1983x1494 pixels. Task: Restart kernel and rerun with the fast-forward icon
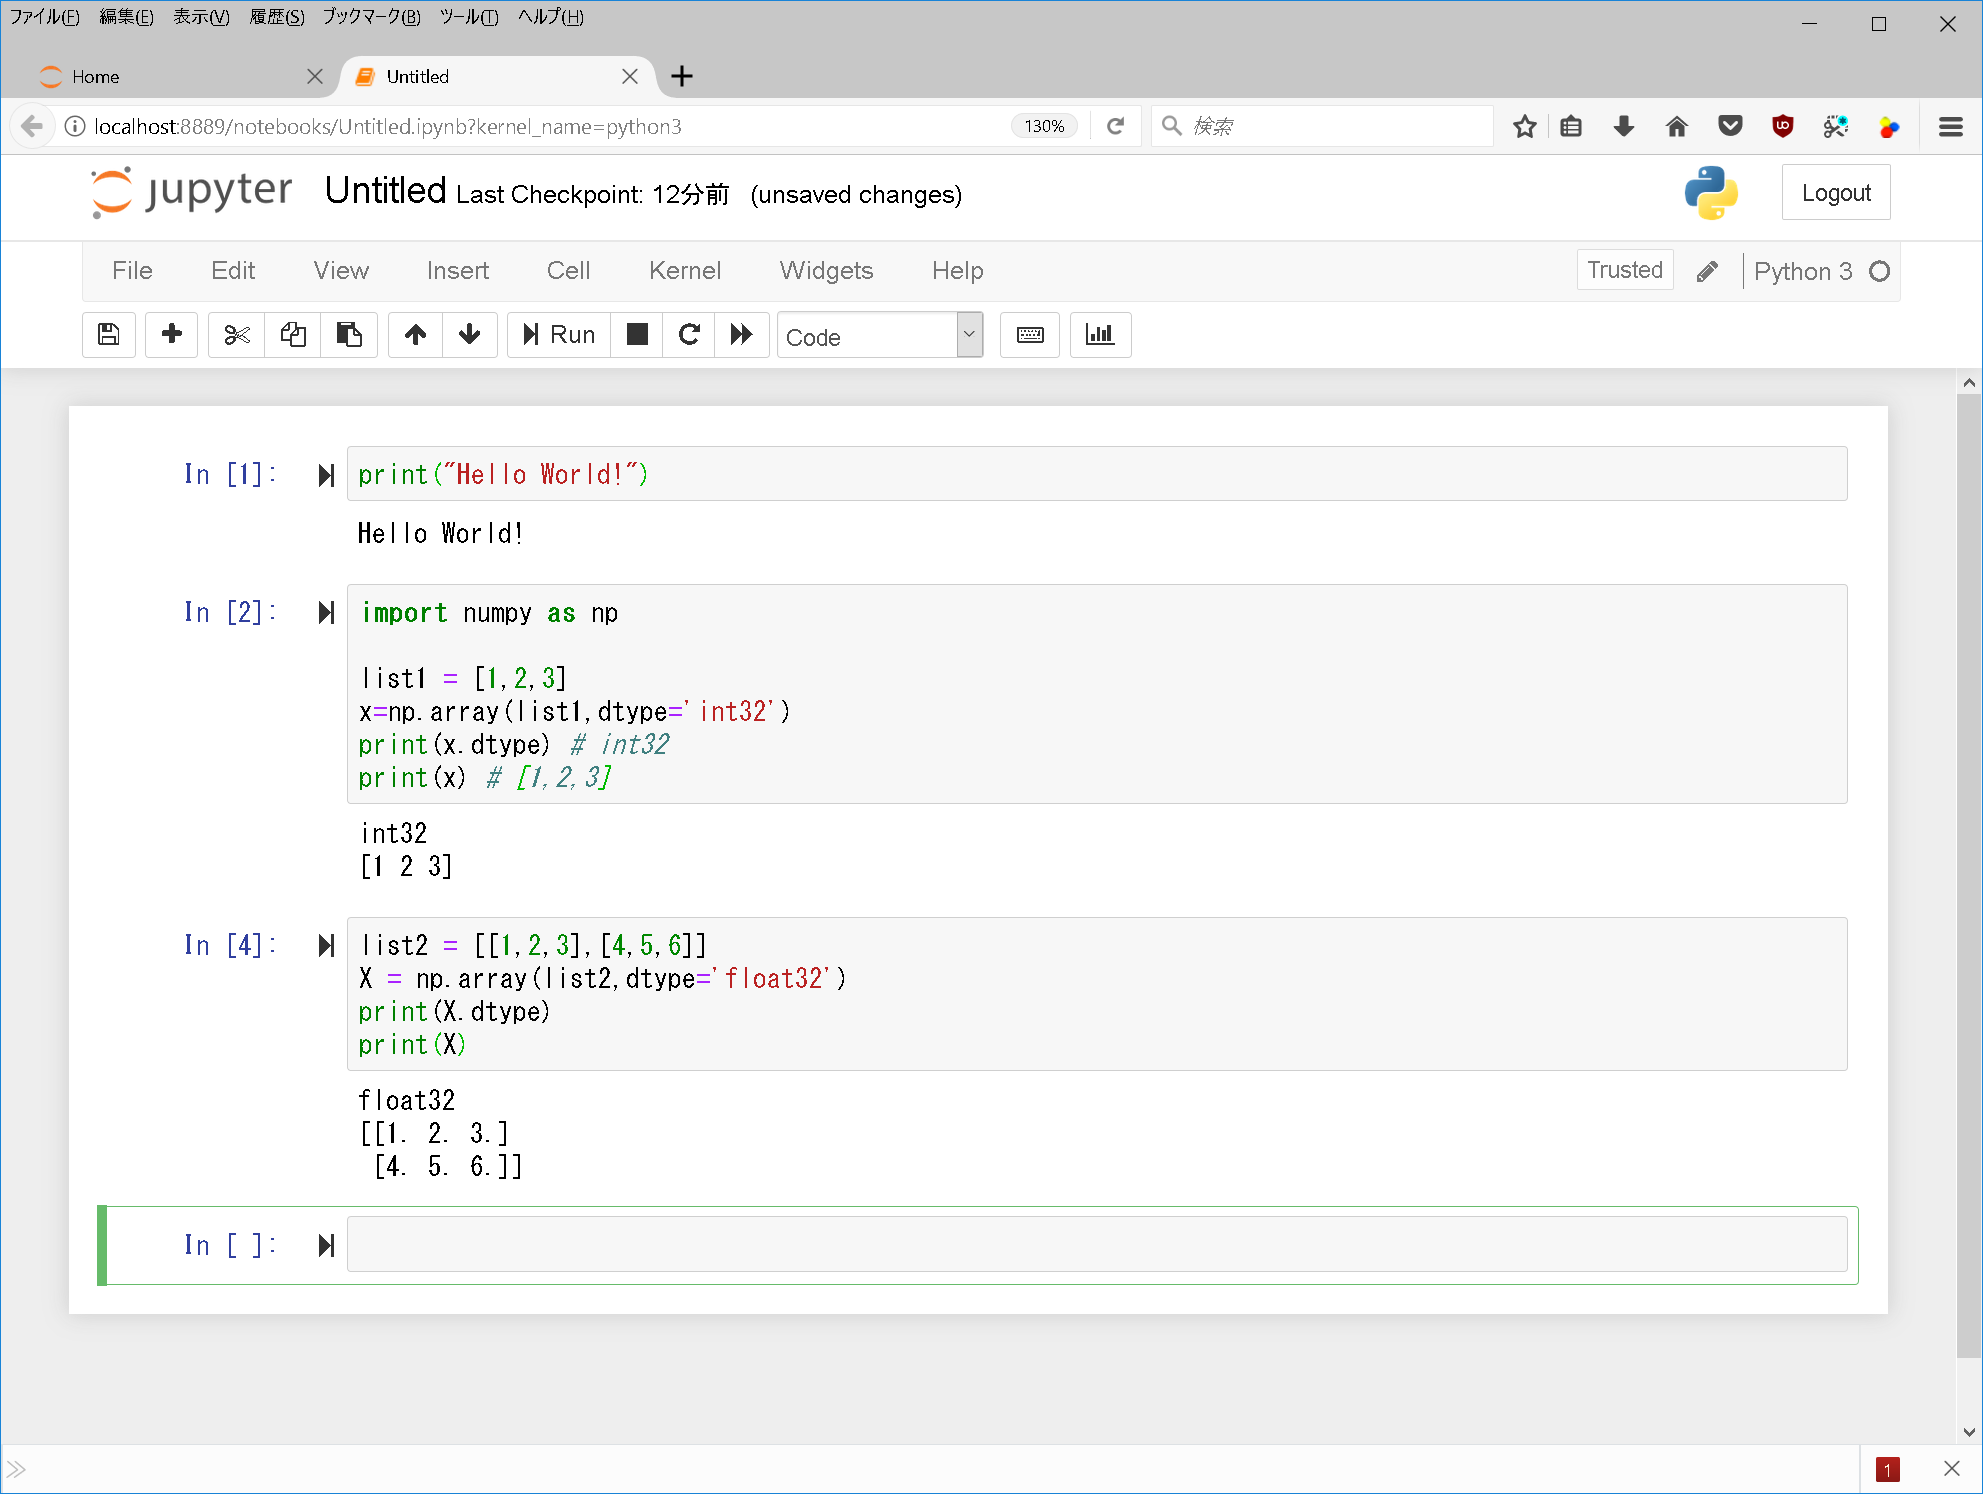pos(741,335)
